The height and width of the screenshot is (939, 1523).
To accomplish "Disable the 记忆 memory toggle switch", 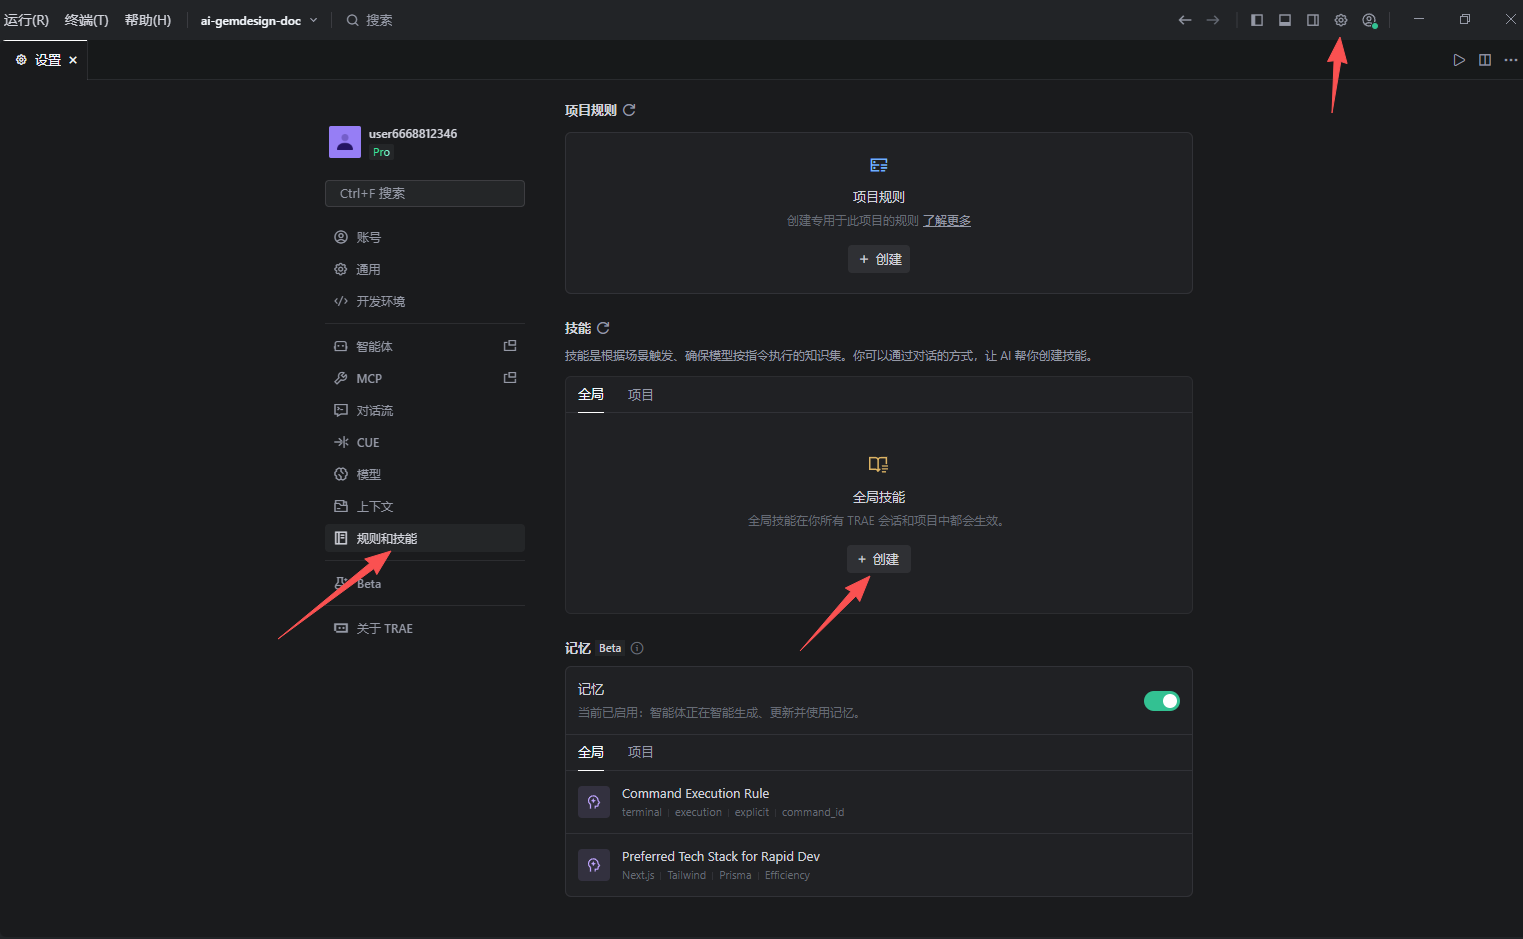I will coord(1161,701).
